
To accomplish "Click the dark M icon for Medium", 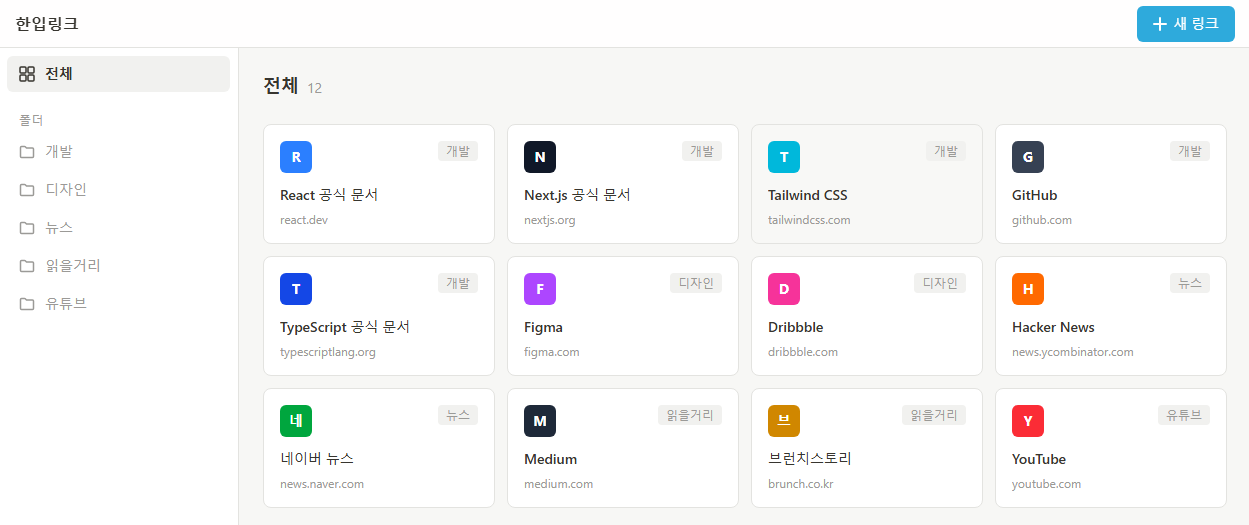I will tap(540, 421).
